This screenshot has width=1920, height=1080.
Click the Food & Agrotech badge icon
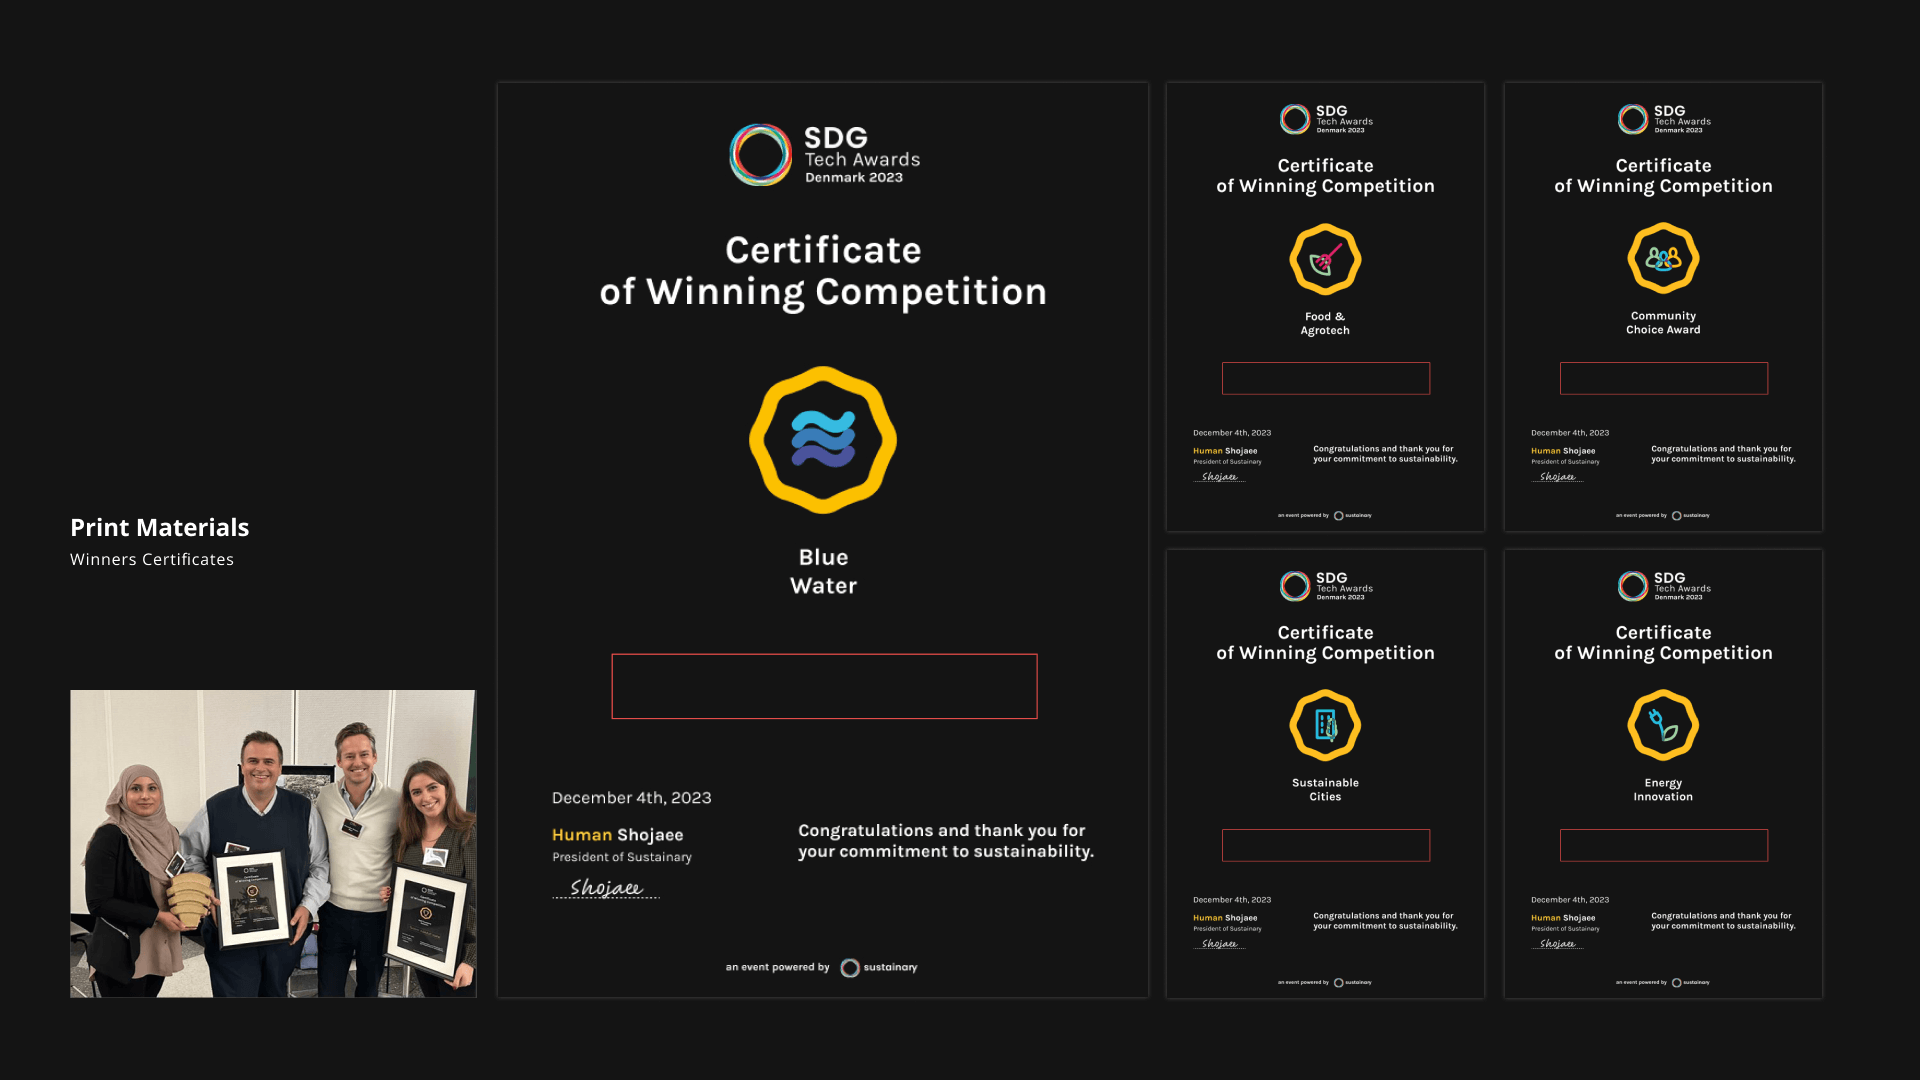1325,259
